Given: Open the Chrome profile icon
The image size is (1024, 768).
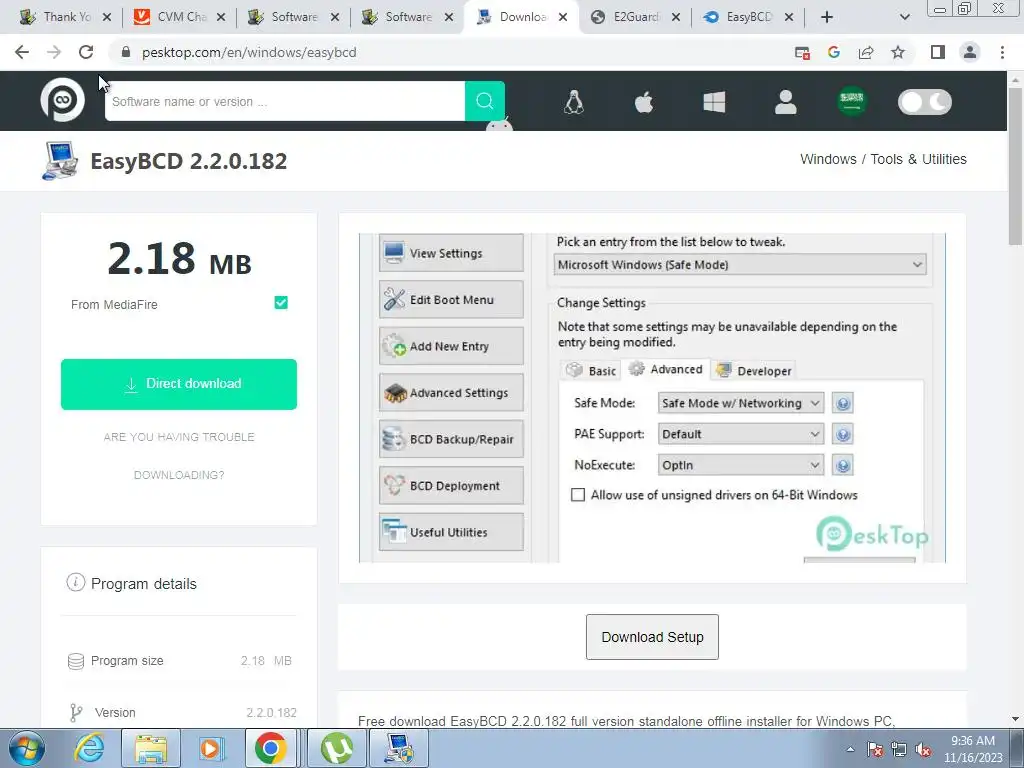Looking at the screenshot, I should (x=970, y=52).
